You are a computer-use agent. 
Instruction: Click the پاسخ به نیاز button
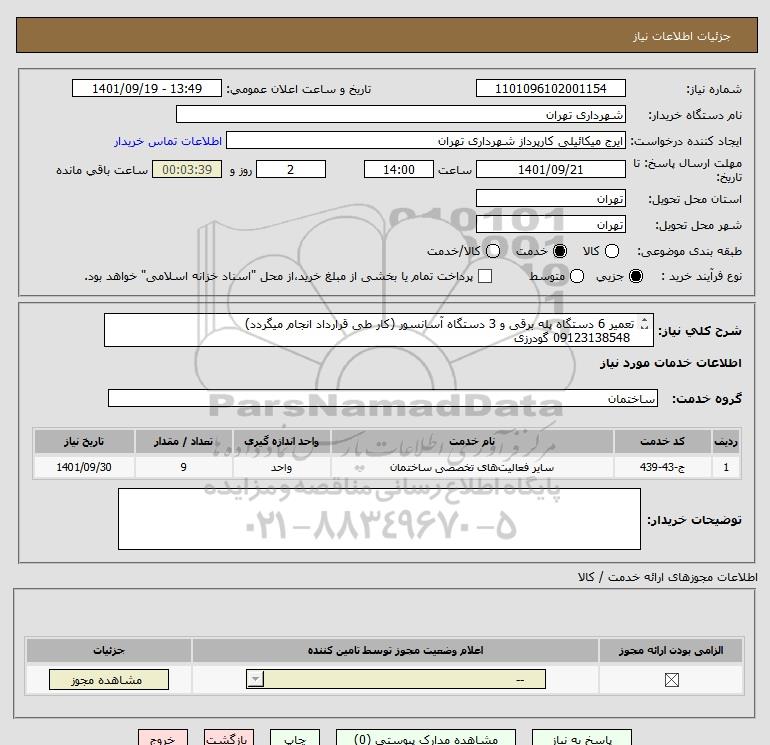point(582,738)
